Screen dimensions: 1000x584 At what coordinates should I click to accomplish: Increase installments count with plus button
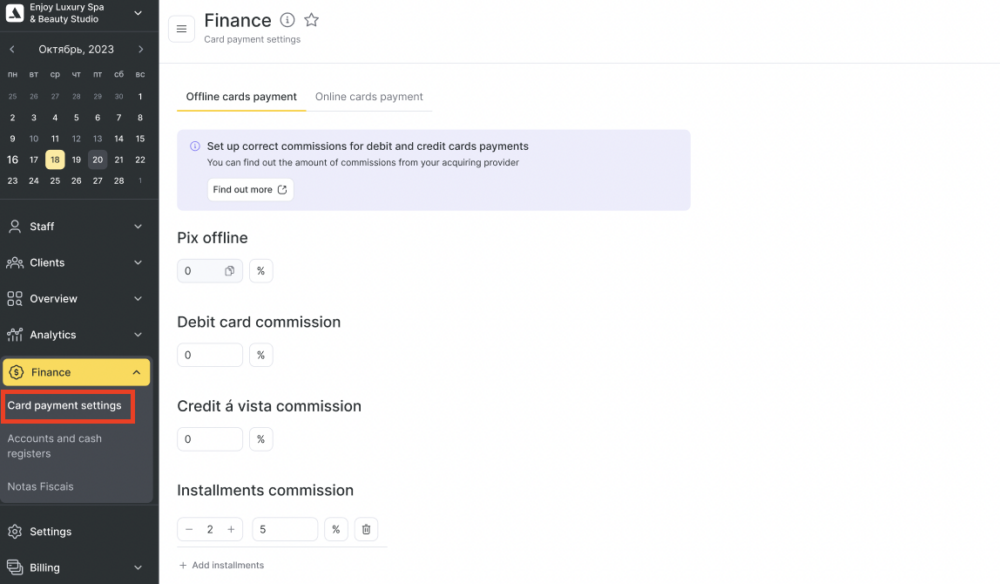click(231, 529)
